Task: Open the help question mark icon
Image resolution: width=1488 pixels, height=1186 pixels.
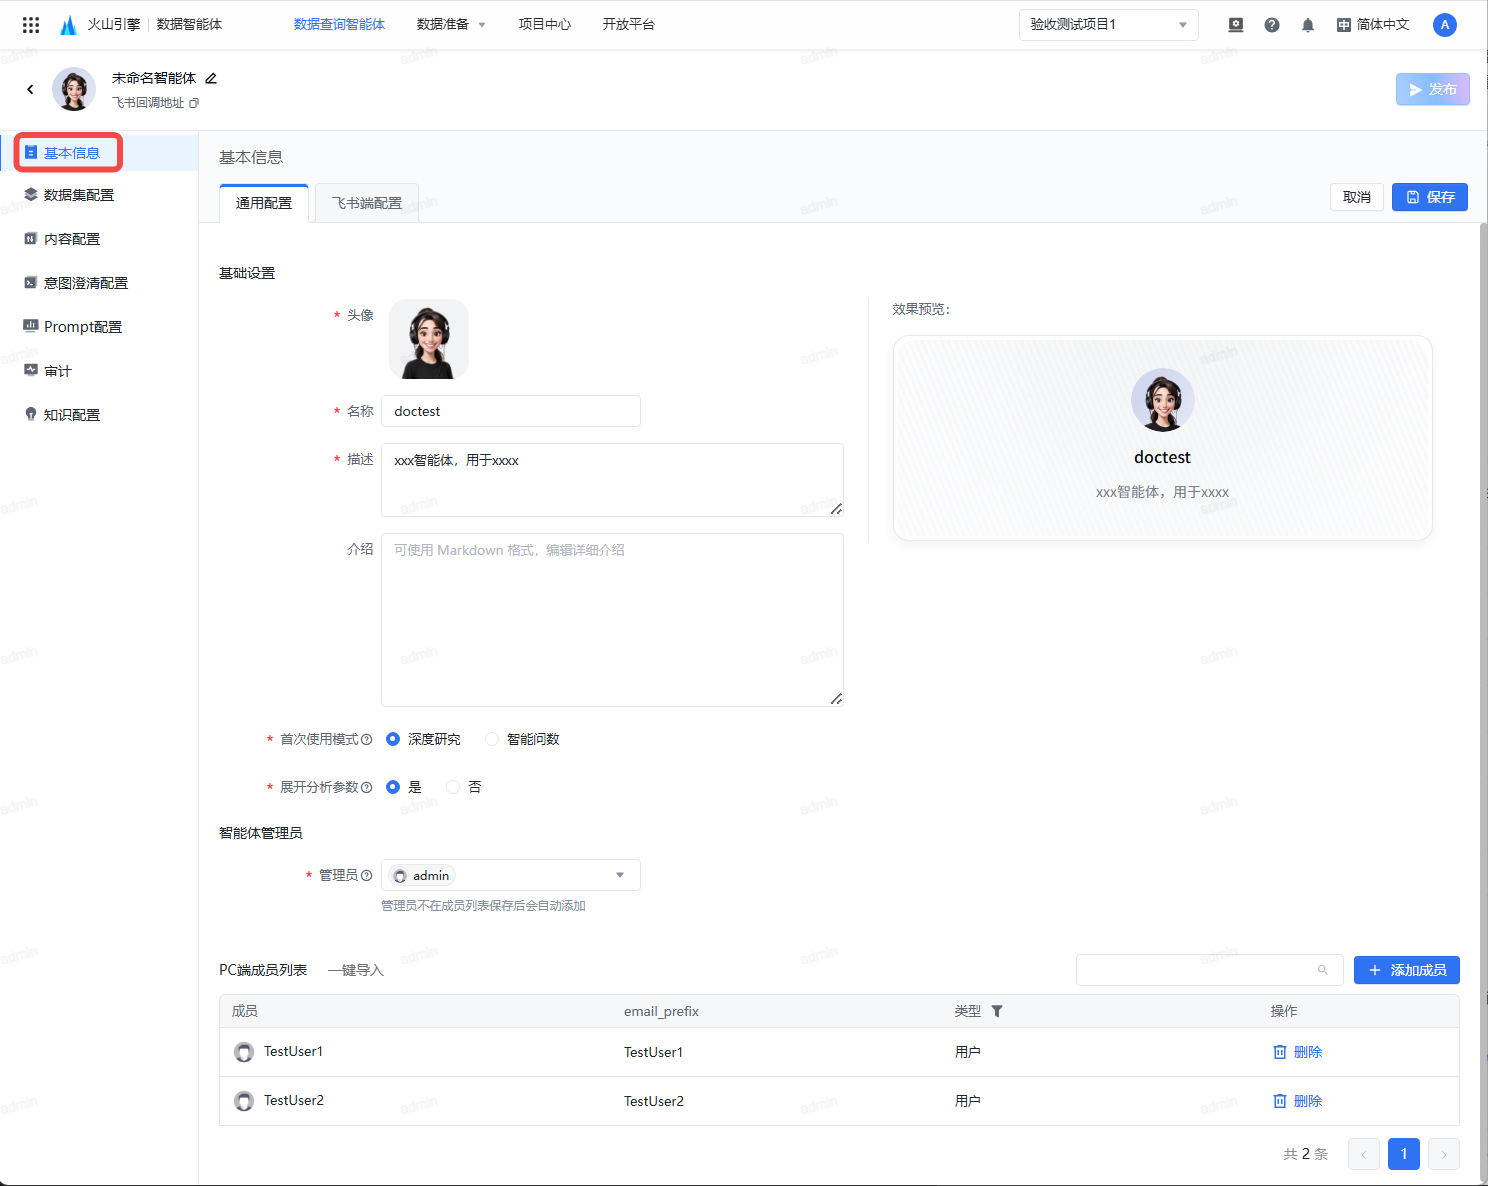Action: point(1271,25)
